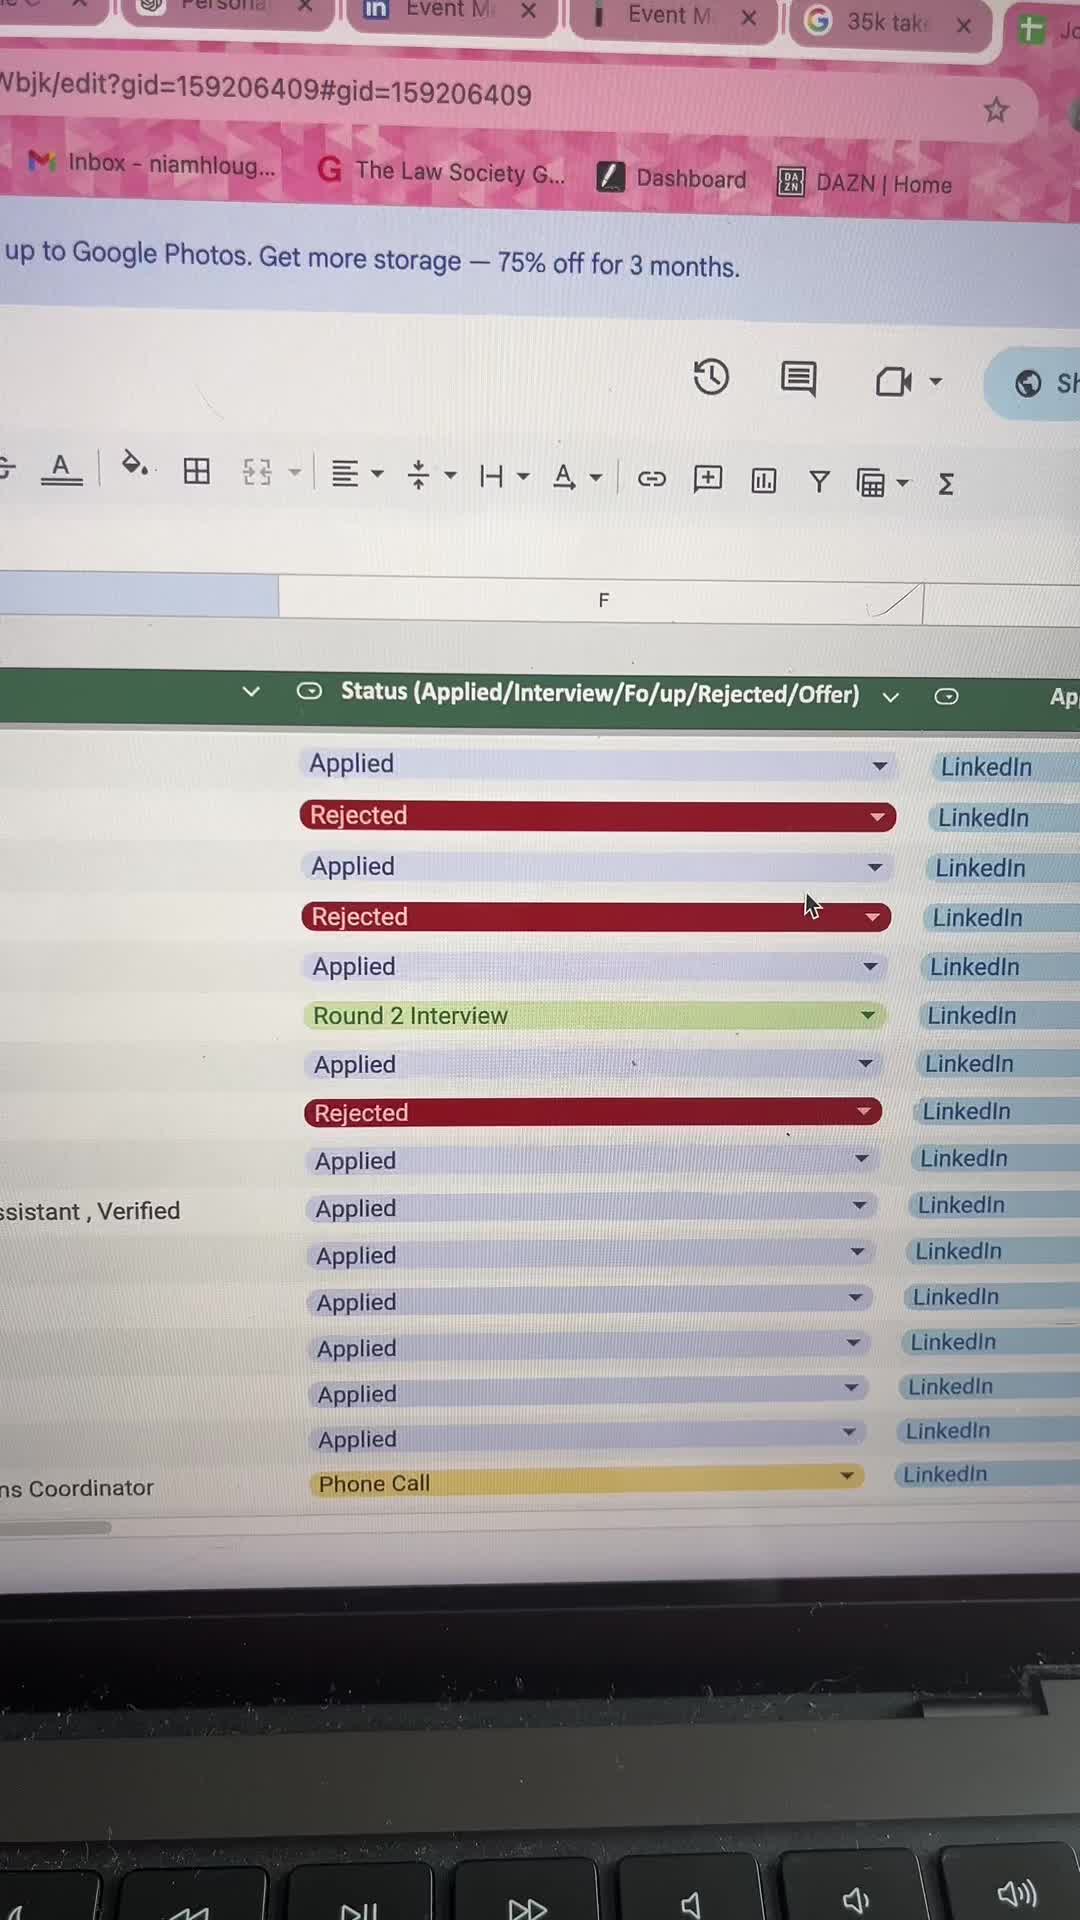Open The Law Society bookmark
Image resolution: width=1080 pixels, height=1920 pixels.
coord(440,172)
